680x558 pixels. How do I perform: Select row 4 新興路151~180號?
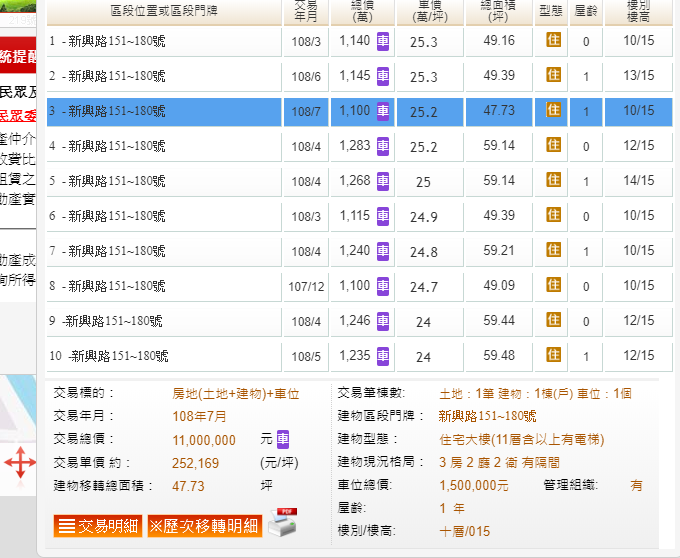coord(164,147)
